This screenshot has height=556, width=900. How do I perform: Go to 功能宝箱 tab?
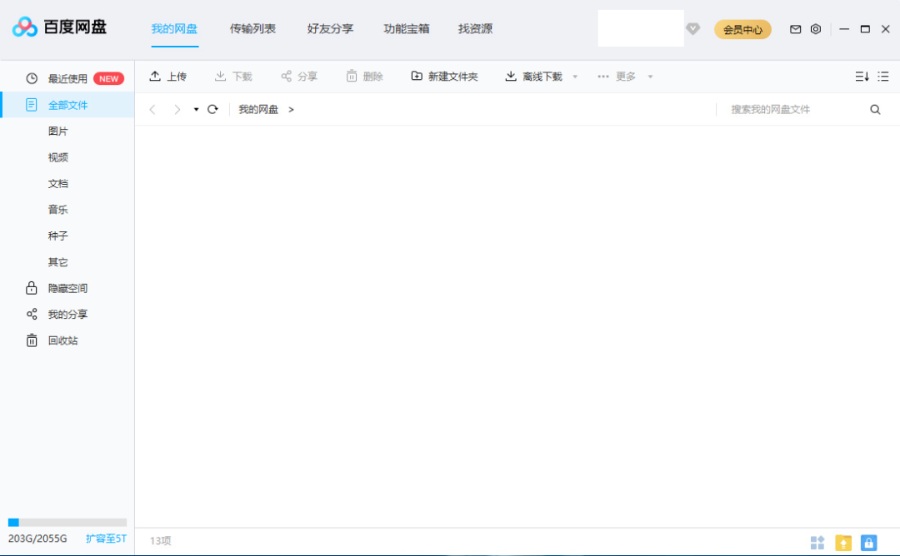coord(406,29)
